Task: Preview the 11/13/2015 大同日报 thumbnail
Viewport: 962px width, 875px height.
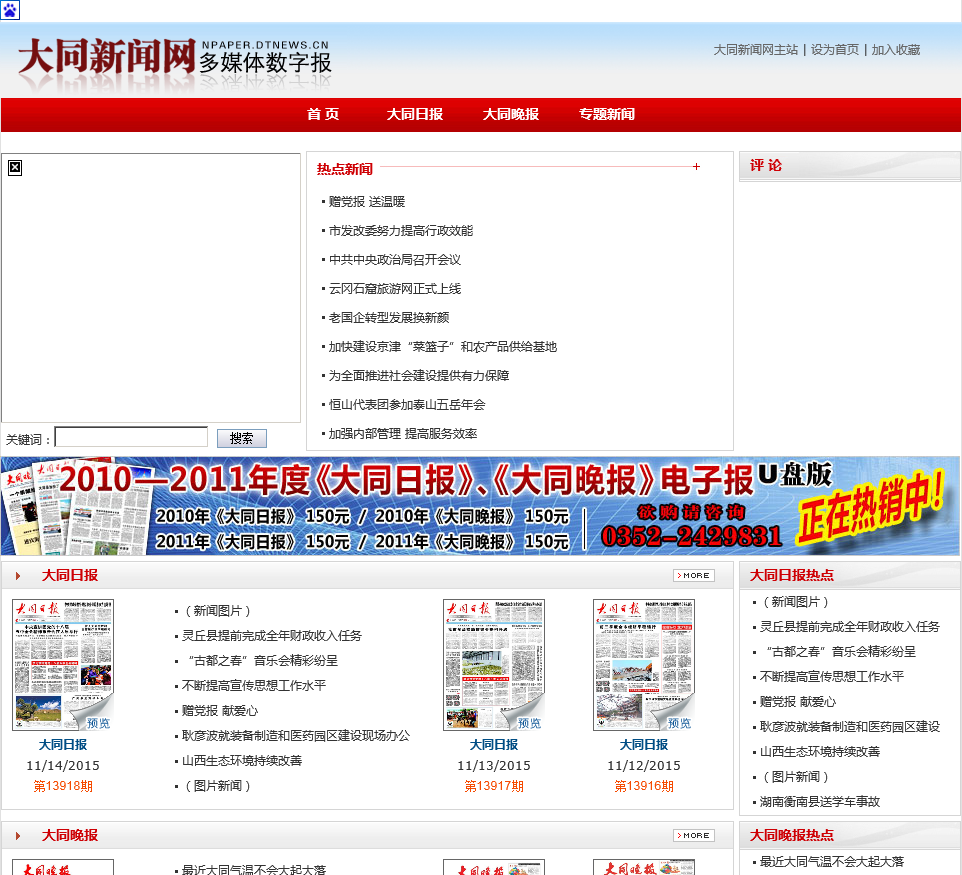Action: click(x=494, y=665)
